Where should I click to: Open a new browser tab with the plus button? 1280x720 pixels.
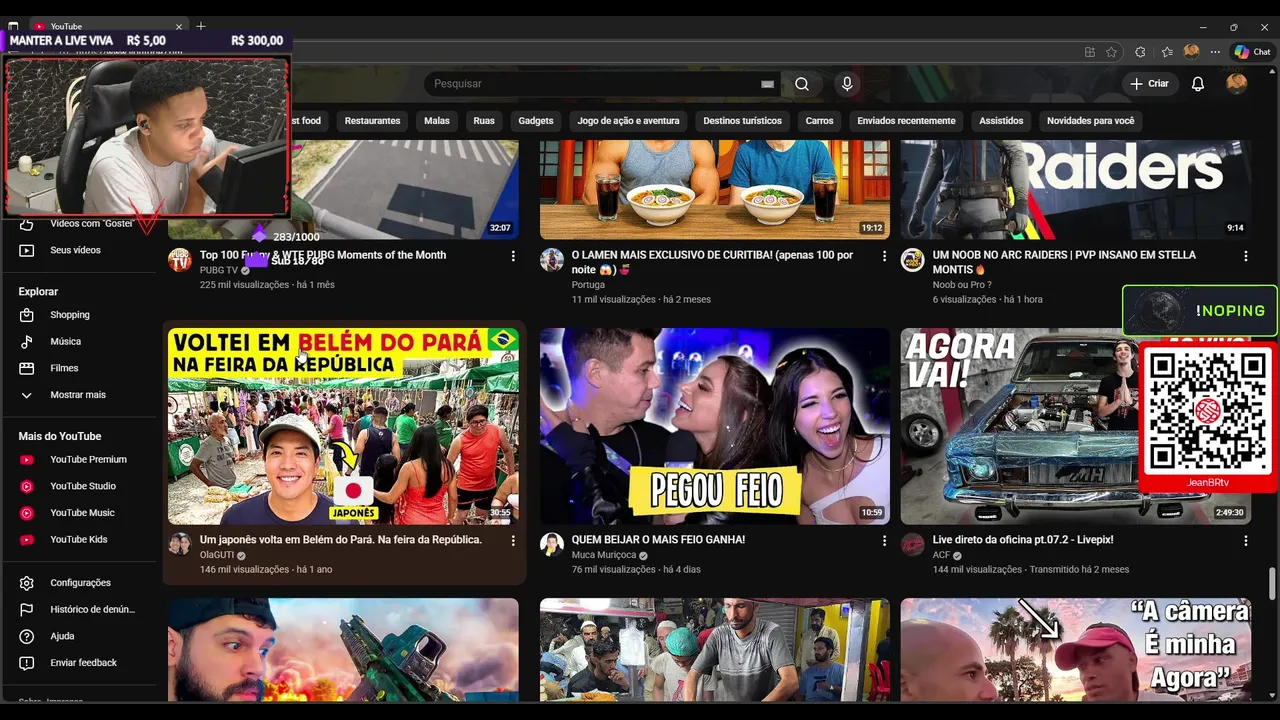coord(201,26)
